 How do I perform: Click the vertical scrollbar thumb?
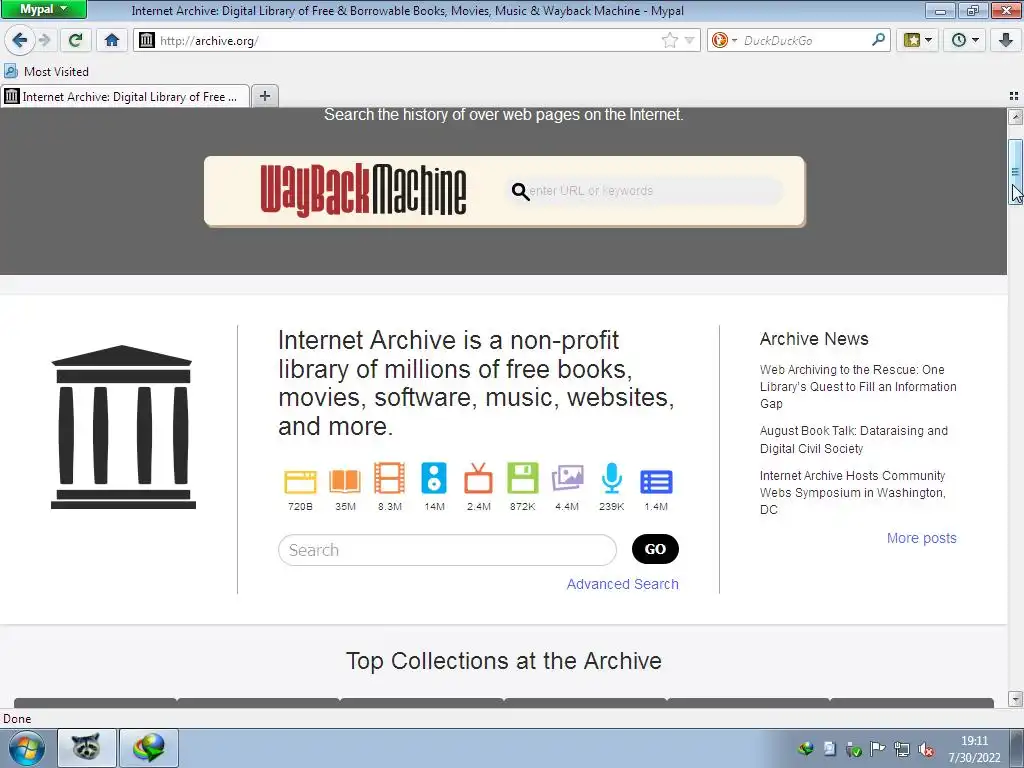[x=1015, y=172]
